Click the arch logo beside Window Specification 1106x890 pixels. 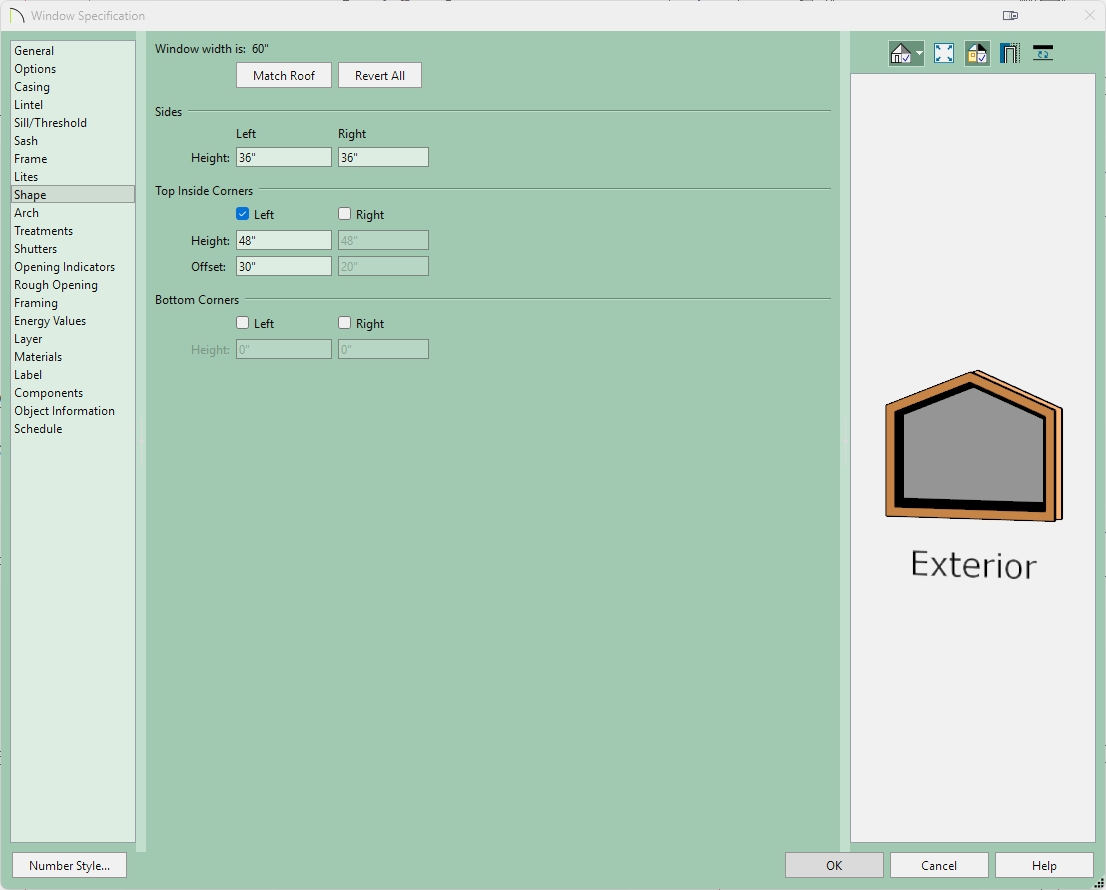[16, 16]
